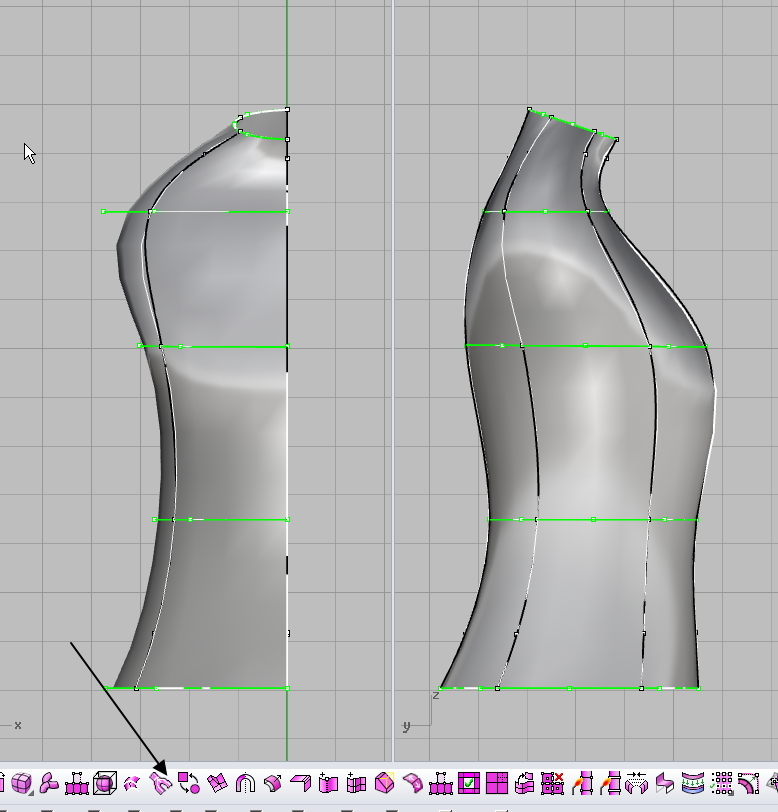The width and height of the screenshot is (778, 812).
Task: Select bottom-right base control point in right viewport
Action: (x=699, y=688)
